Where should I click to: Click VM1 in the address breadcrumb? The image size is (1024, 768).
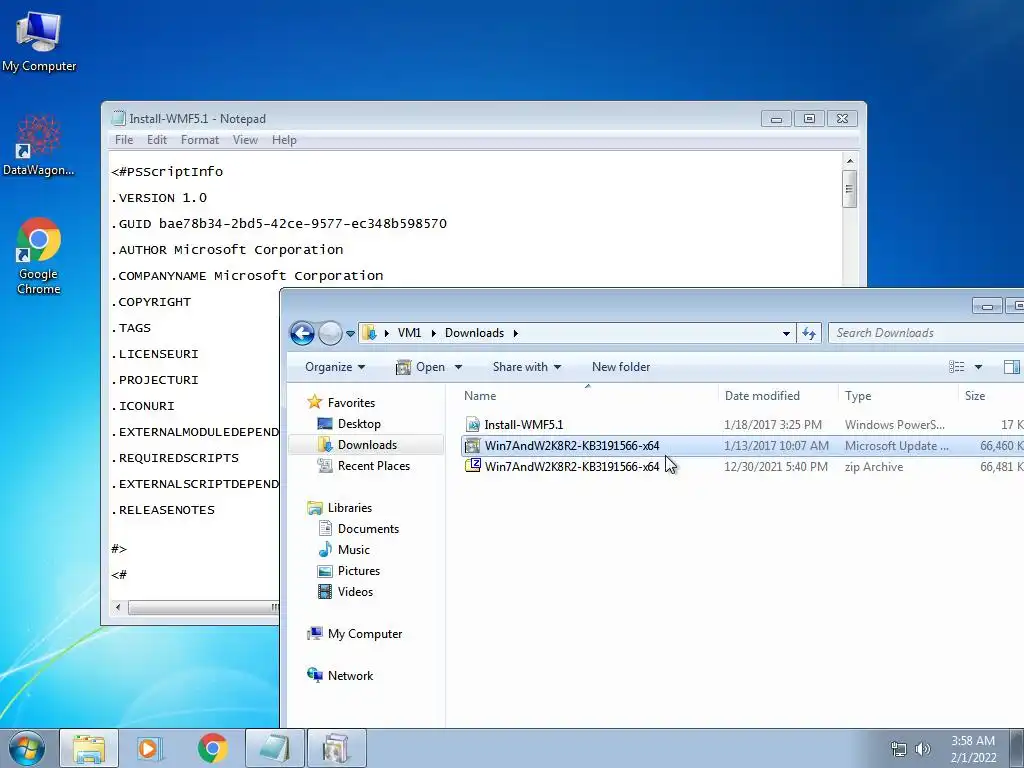(x=409, y=333)
